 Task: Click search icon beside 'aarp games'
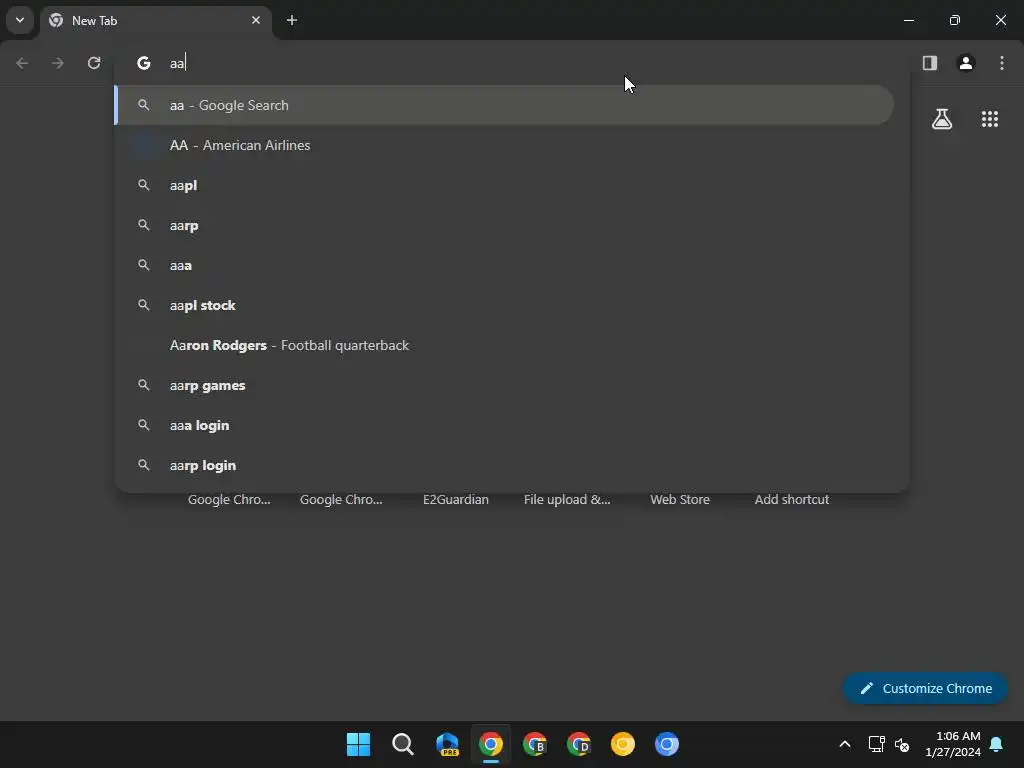pos(144,385)
